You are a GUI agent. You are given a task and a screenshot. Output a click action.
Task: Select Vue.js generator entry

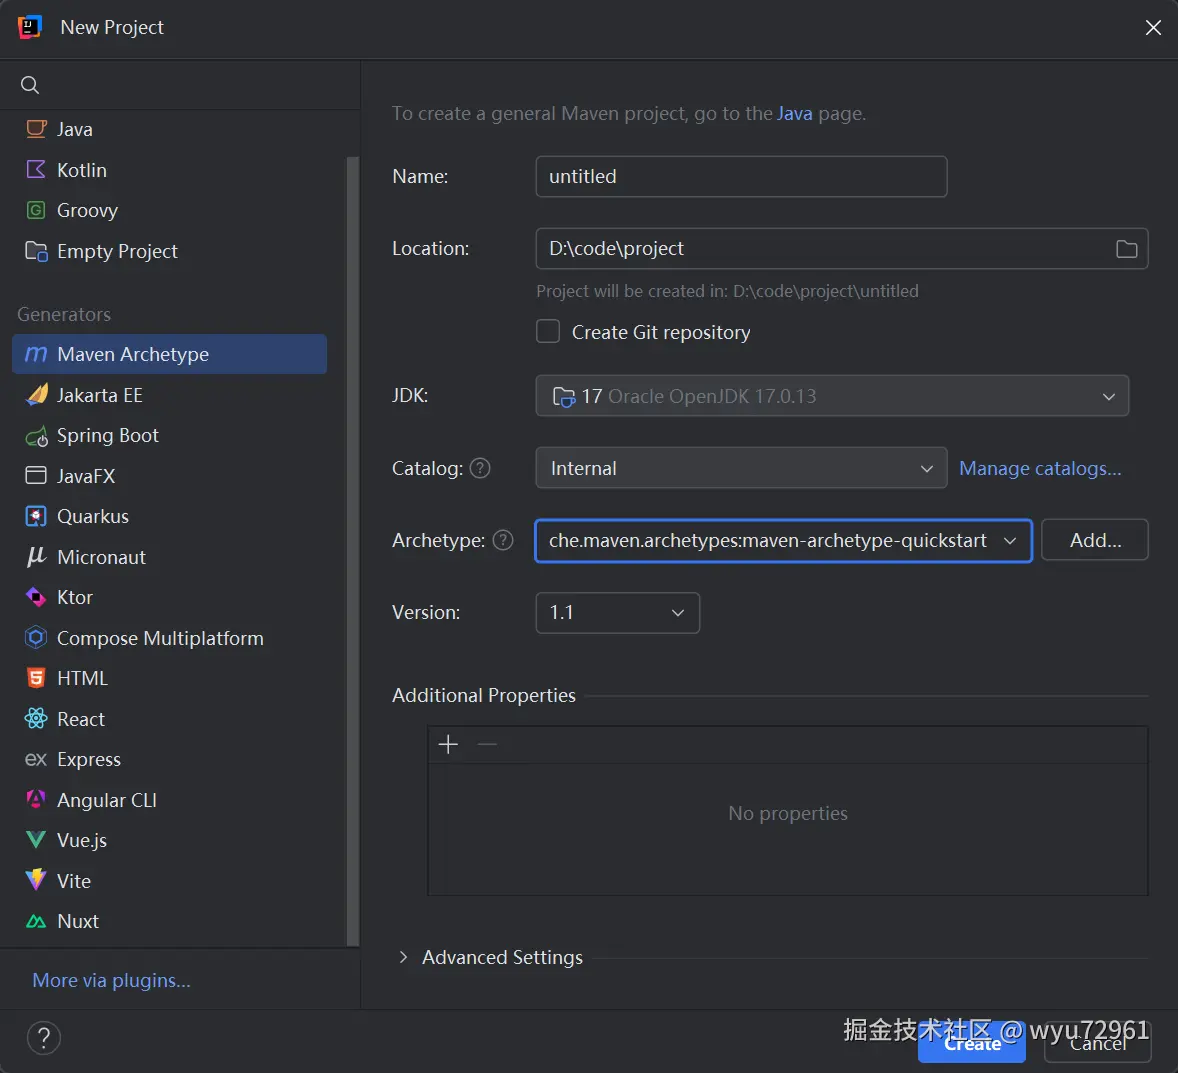click(170, 840)
